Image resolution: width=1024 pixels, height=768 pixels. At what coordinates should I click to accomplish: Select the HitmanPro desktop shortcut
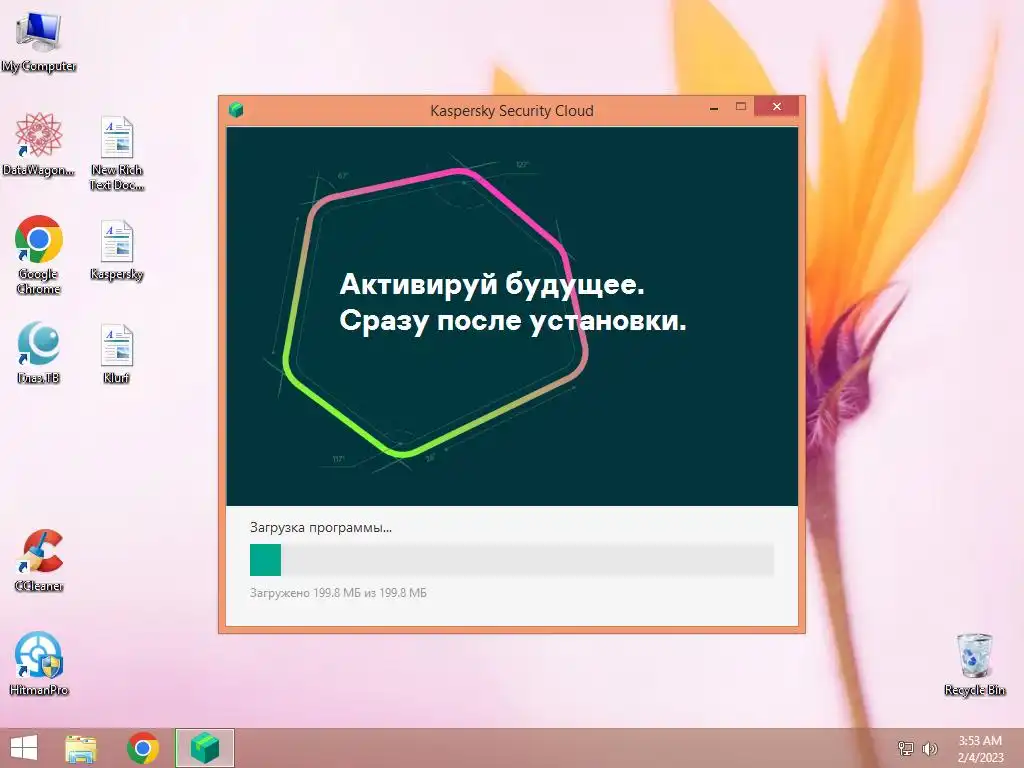tap(39, 664)
